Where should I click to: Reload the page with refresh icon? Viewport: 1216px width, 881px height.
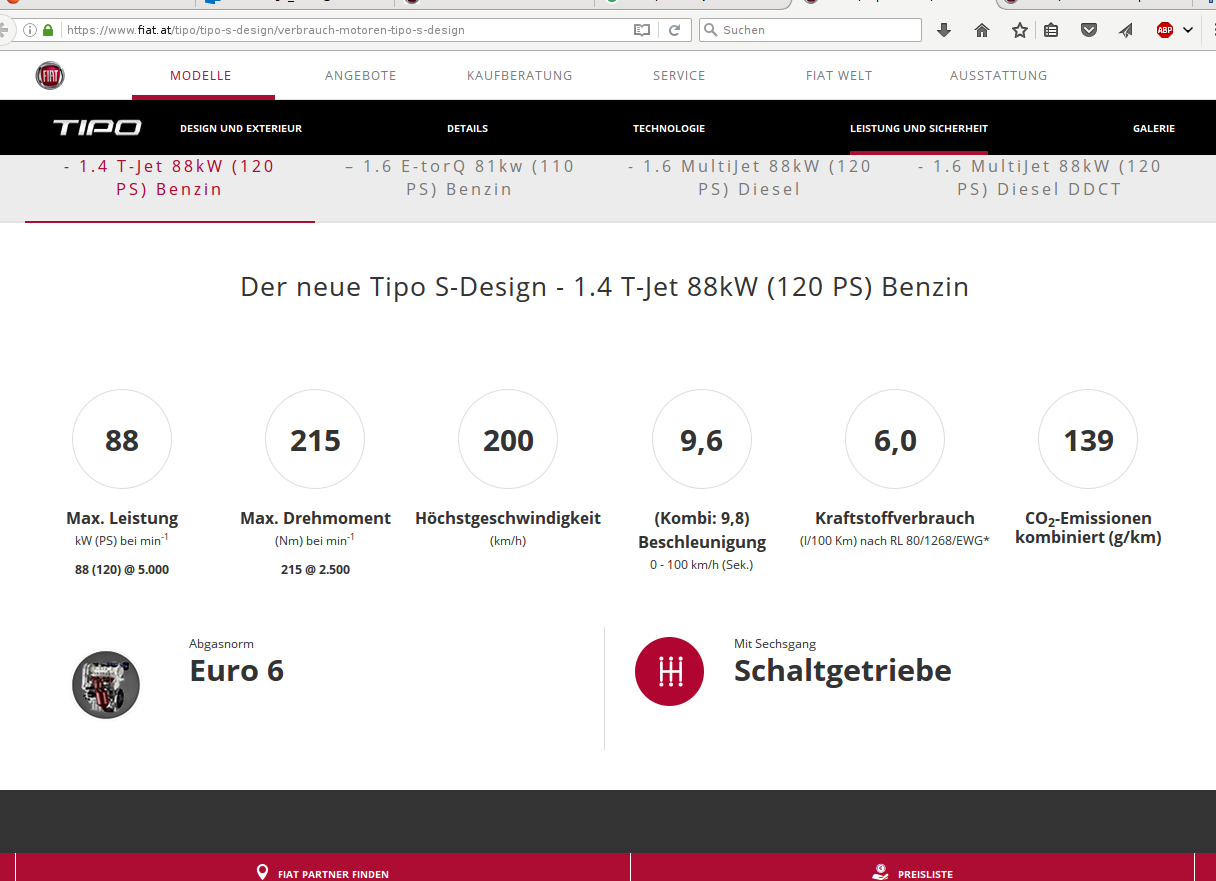(675, 30)
